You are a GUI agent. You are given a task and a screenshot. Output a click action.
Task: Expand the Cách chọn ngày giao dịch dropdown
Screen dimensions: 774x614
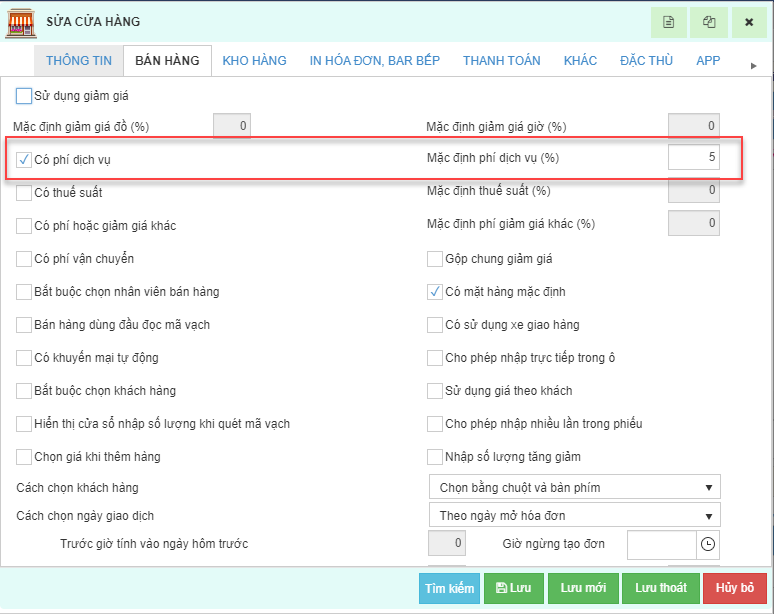(x=574, y=515)
